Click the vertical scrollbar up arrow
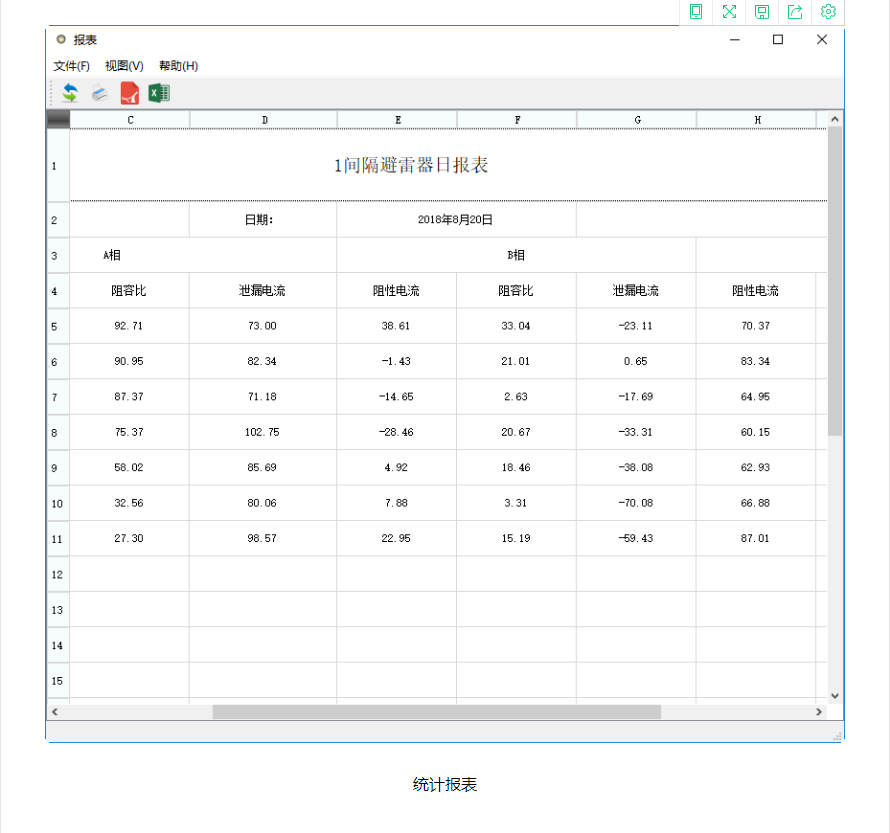890x833 pixels. point(834,119)
